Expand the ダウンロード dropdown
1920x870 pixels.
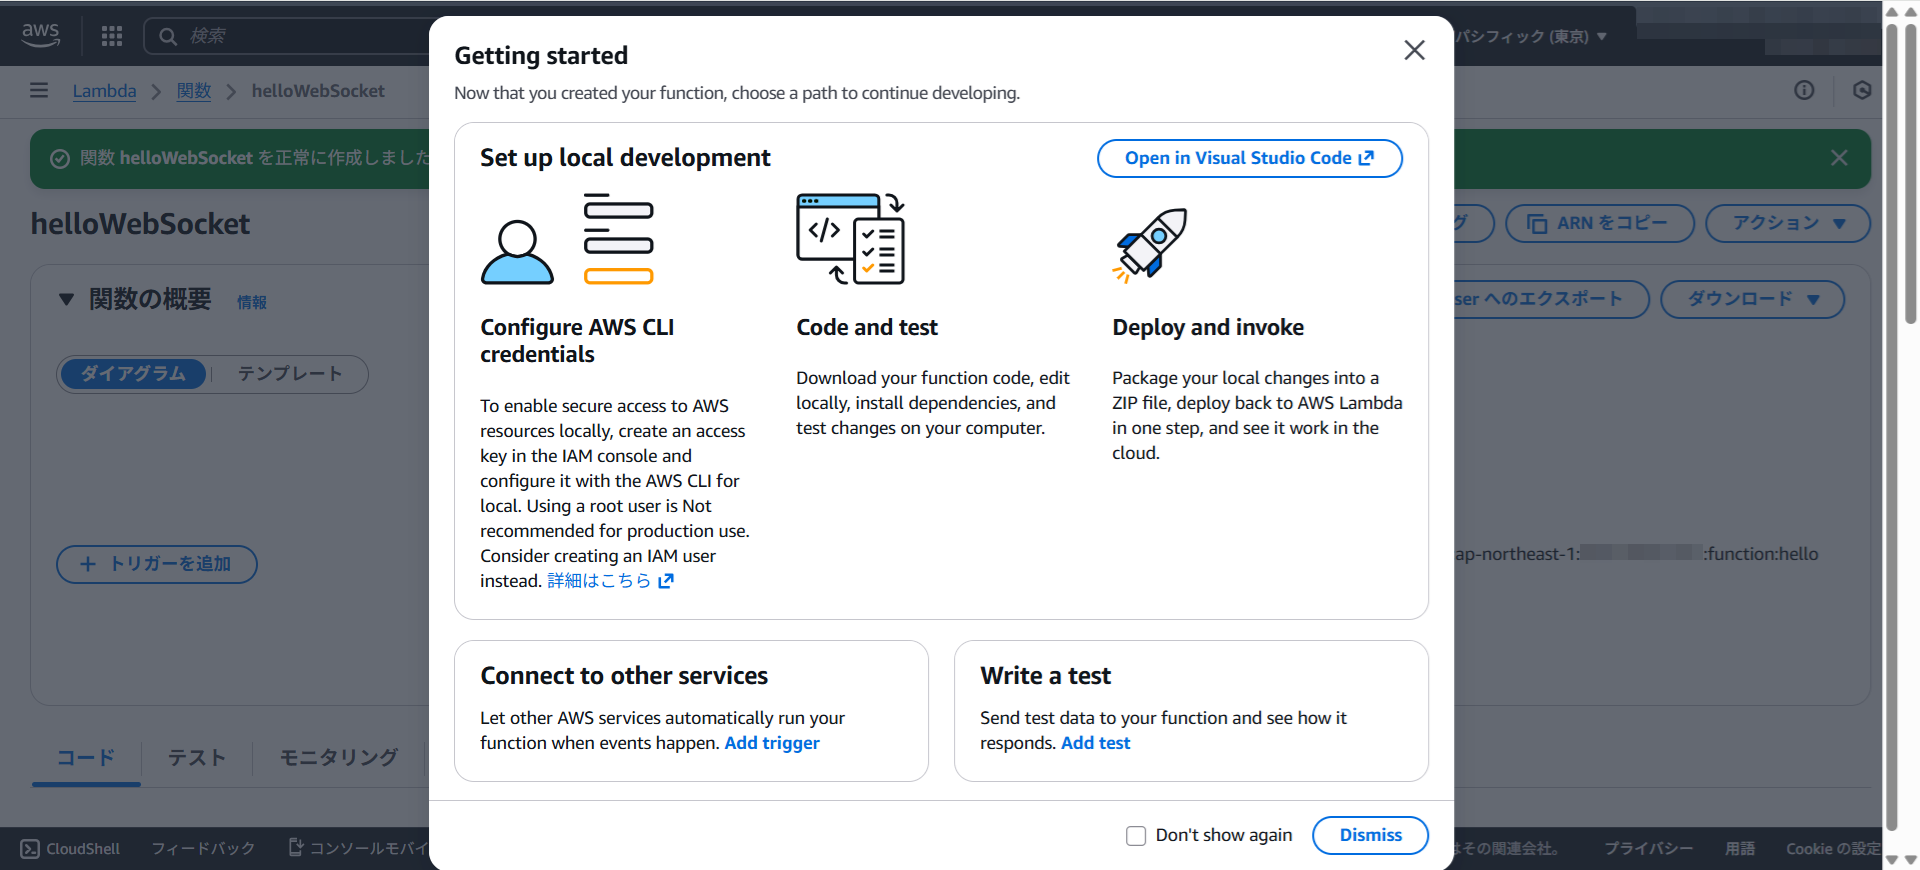[1752, 299]
